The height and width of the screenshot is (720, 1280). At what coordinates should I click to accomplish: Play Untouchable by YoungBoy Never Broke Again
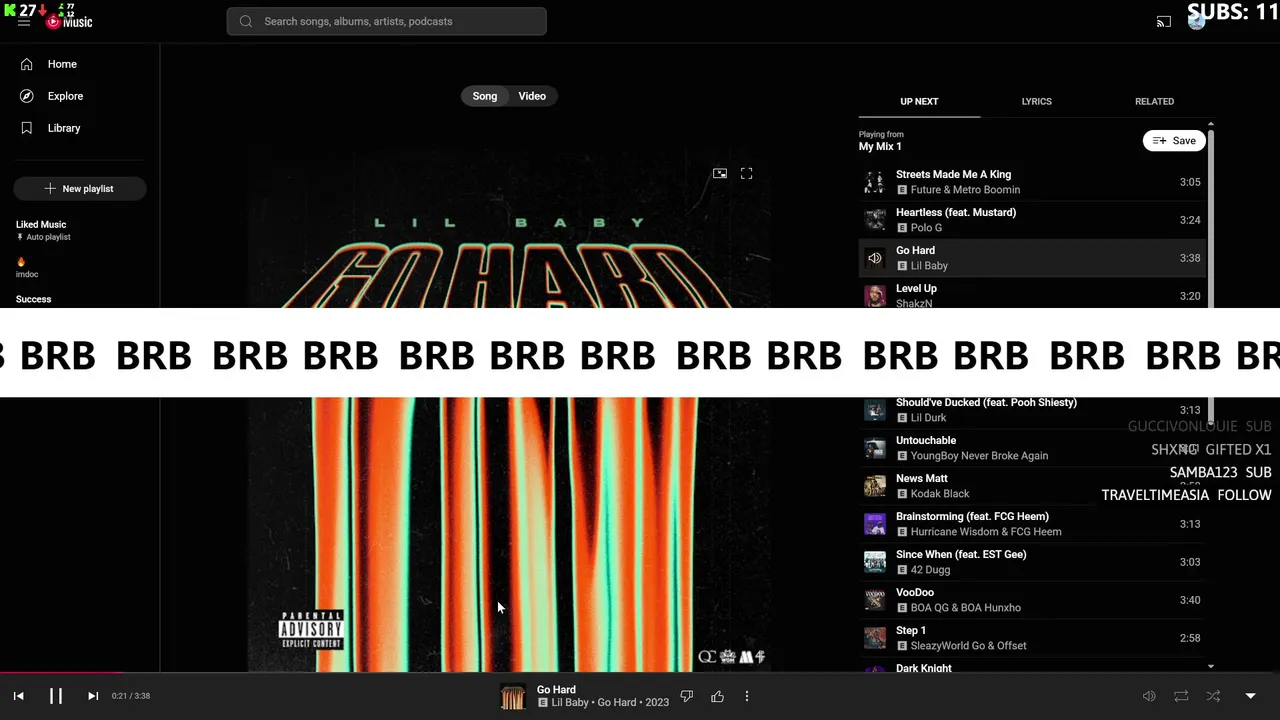point(1030,448)
